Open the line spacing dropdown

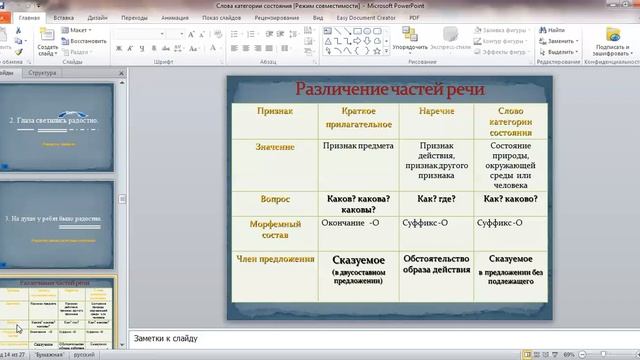(x=293, y=34)
